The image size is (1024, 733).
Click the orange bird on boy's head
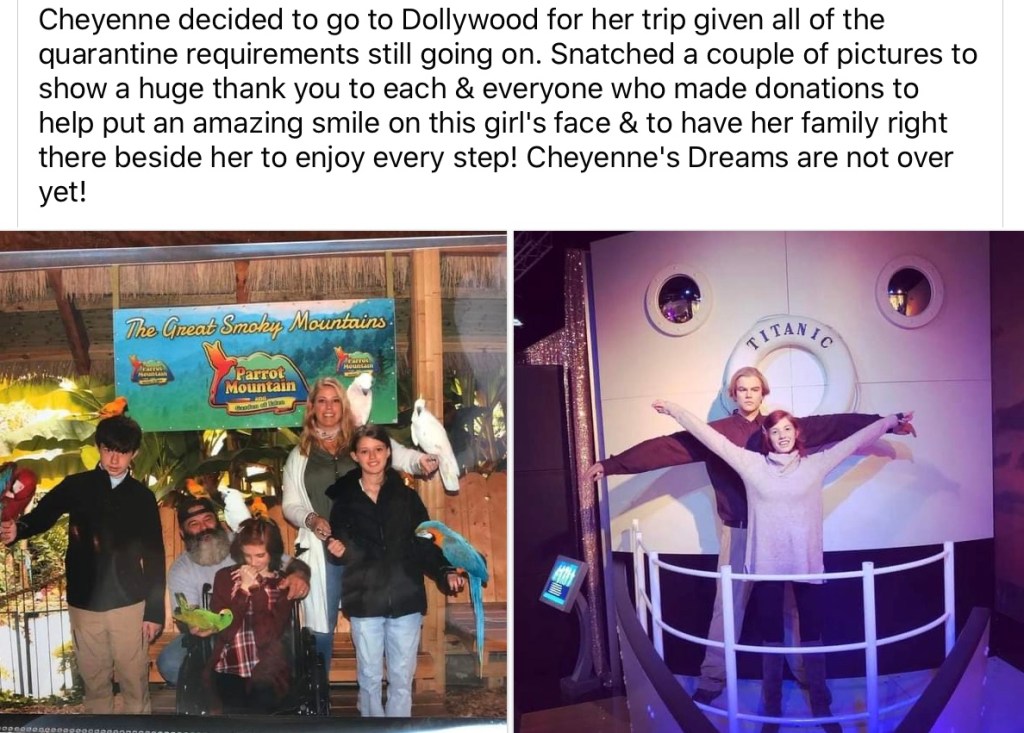point(112,408)
